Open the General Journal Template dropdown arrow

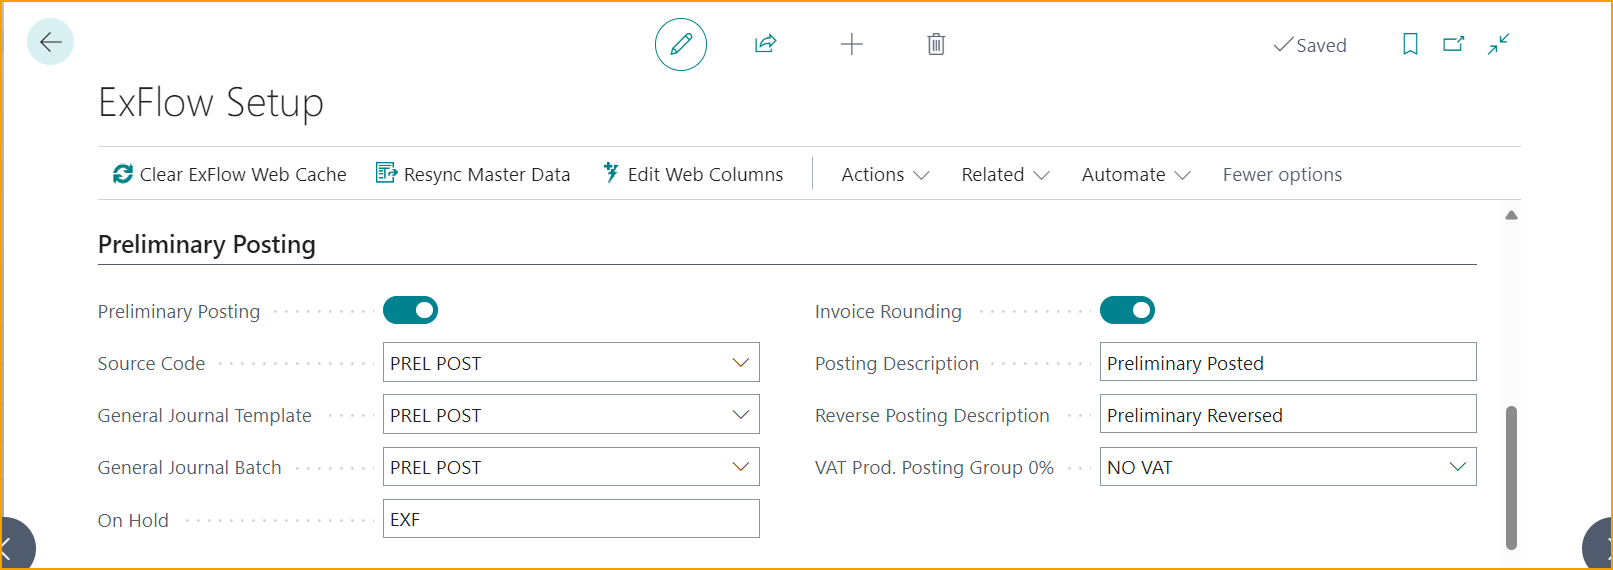click(x=741, y=415)
